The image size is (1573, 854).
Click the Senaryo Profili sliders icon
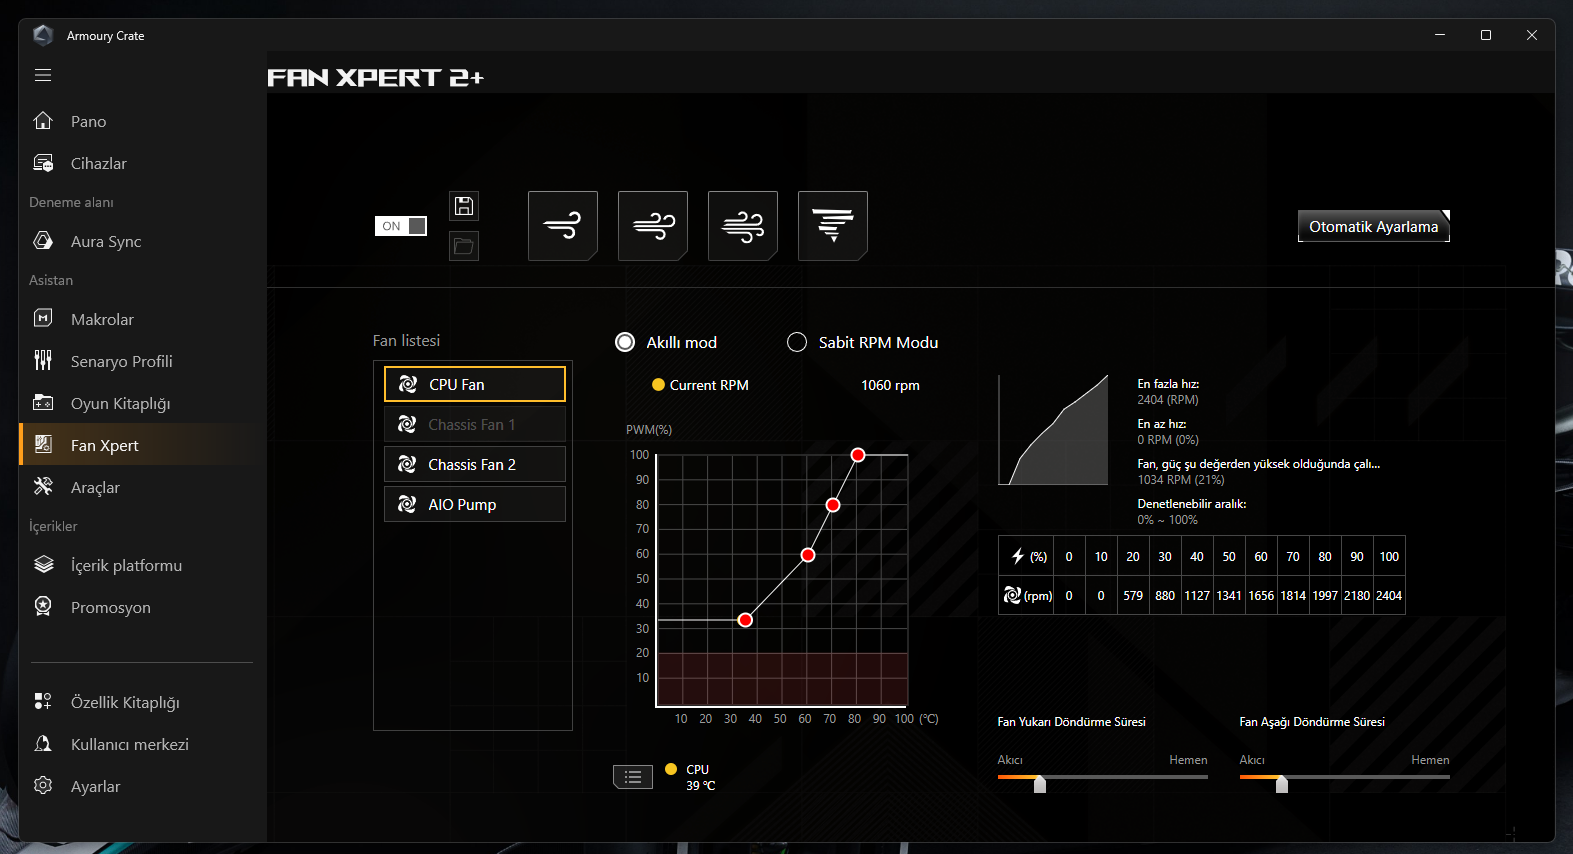tap(43, 361)
